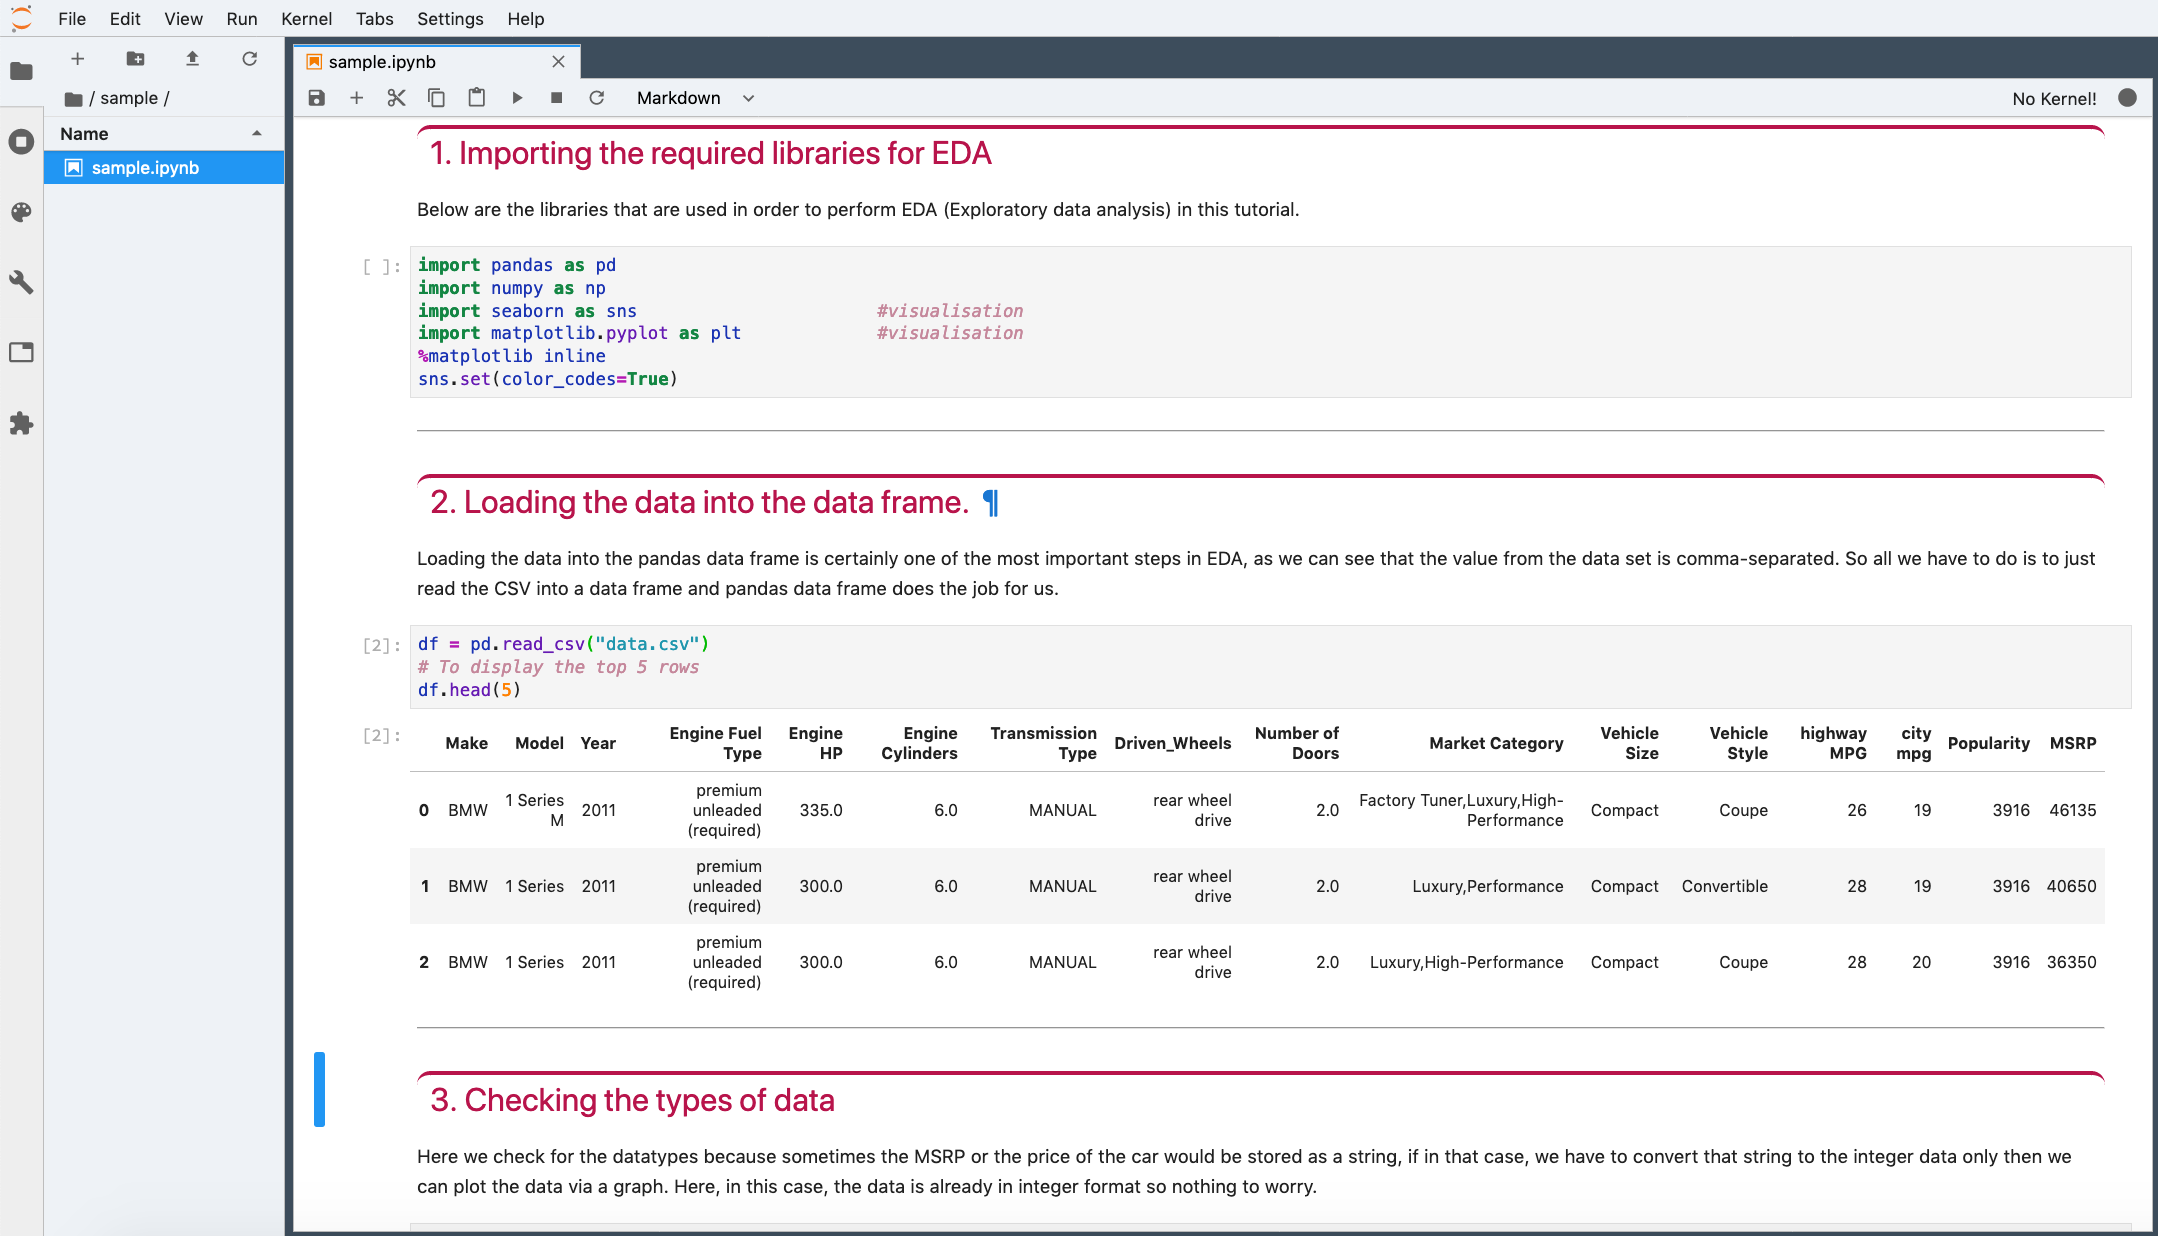Run the selected cell
2158x1236 pixels.
[517, 98]
